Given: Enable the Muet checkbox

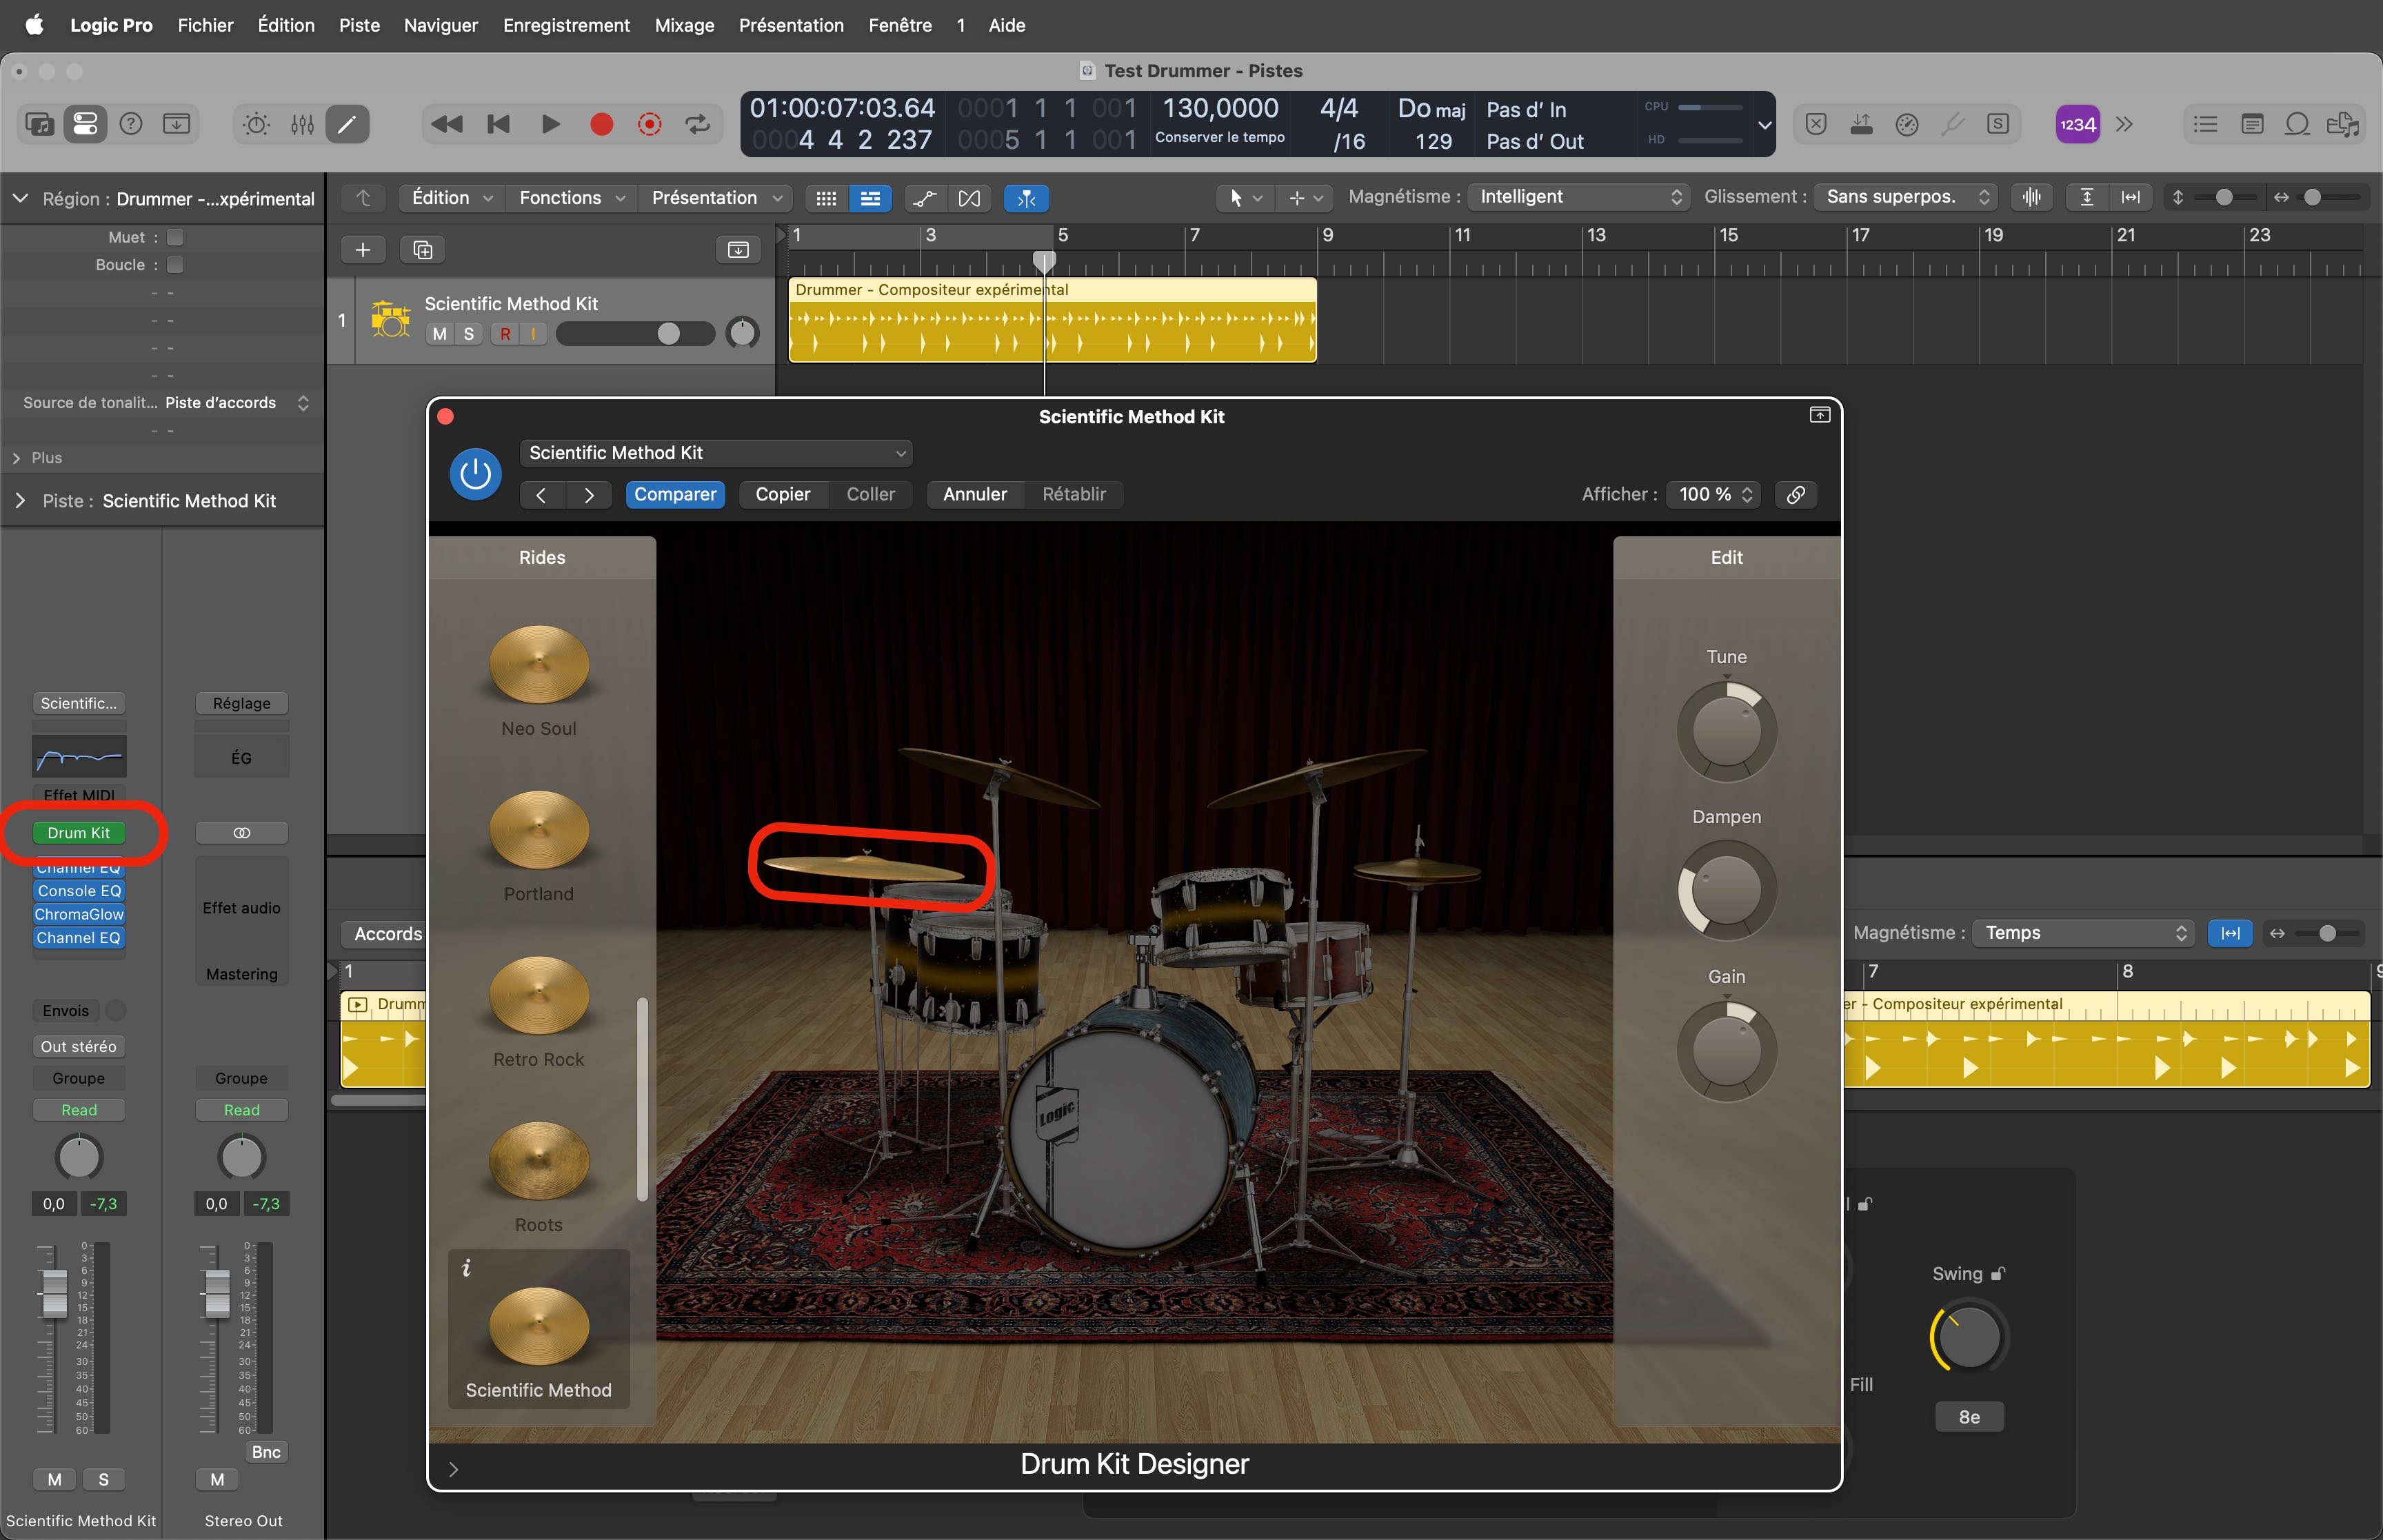Looking at the screenshot, I should point(175,237).
